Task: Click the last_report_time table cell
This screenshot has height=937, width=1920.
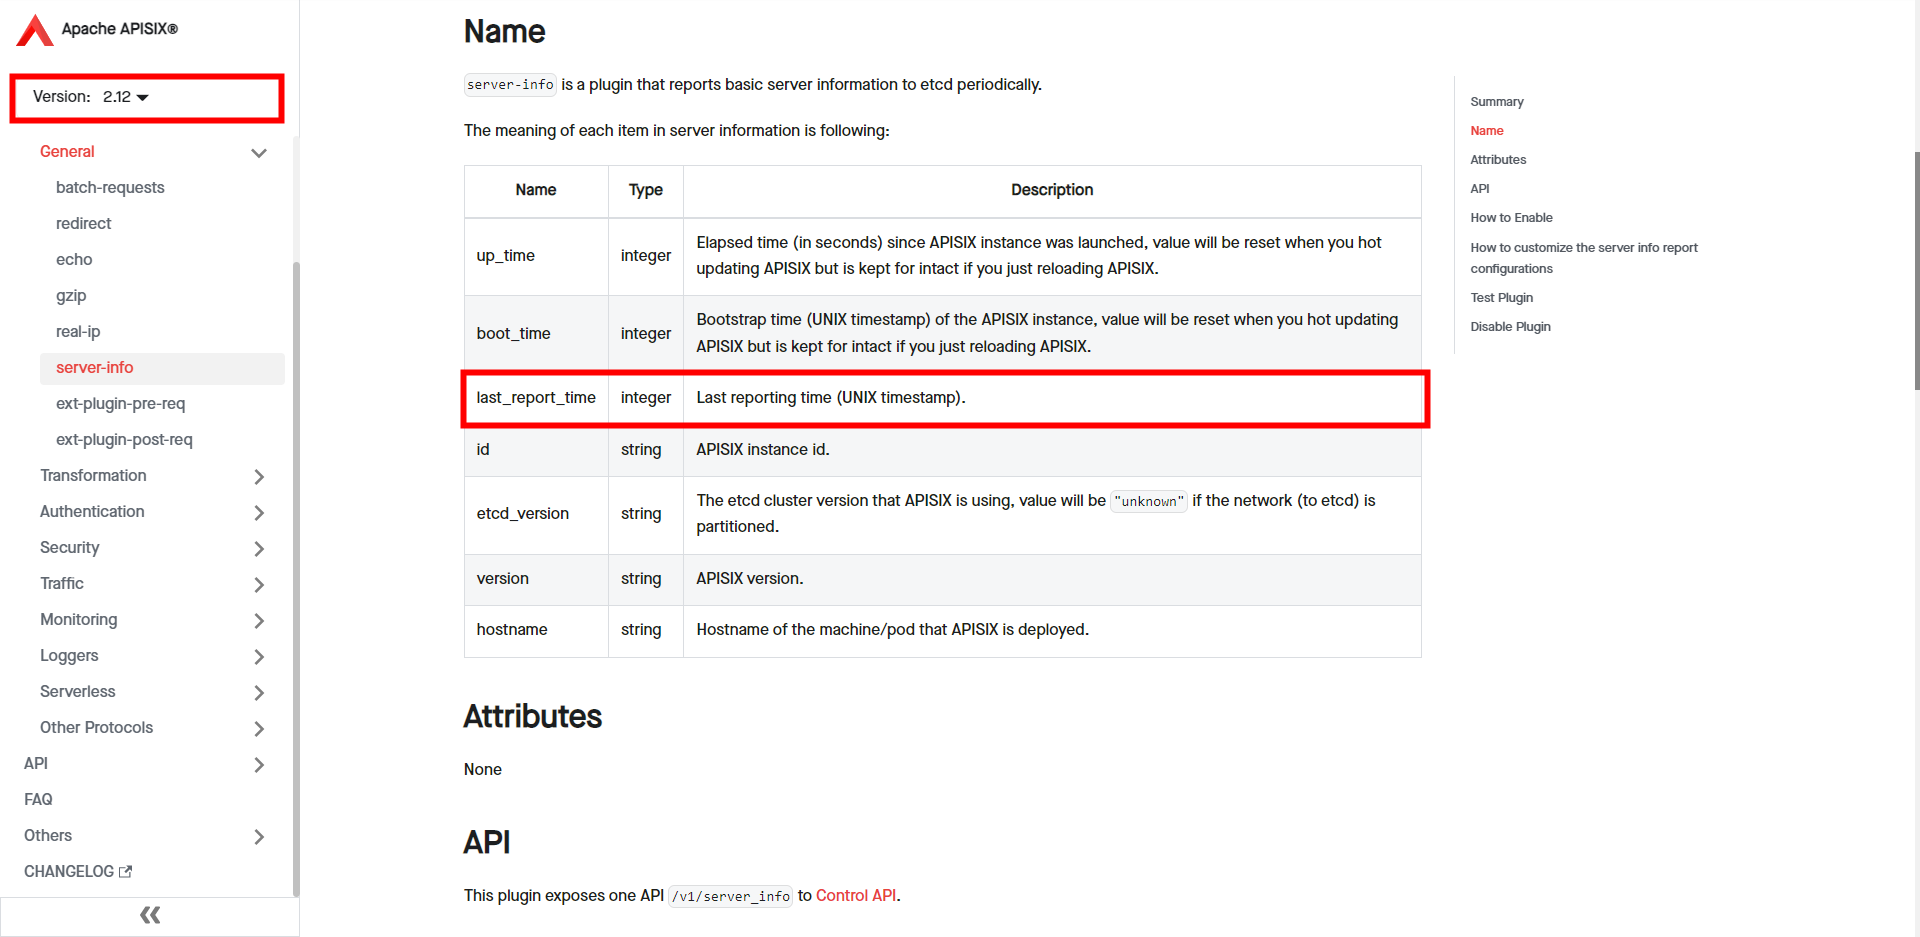Action: (x=536, y=398)
